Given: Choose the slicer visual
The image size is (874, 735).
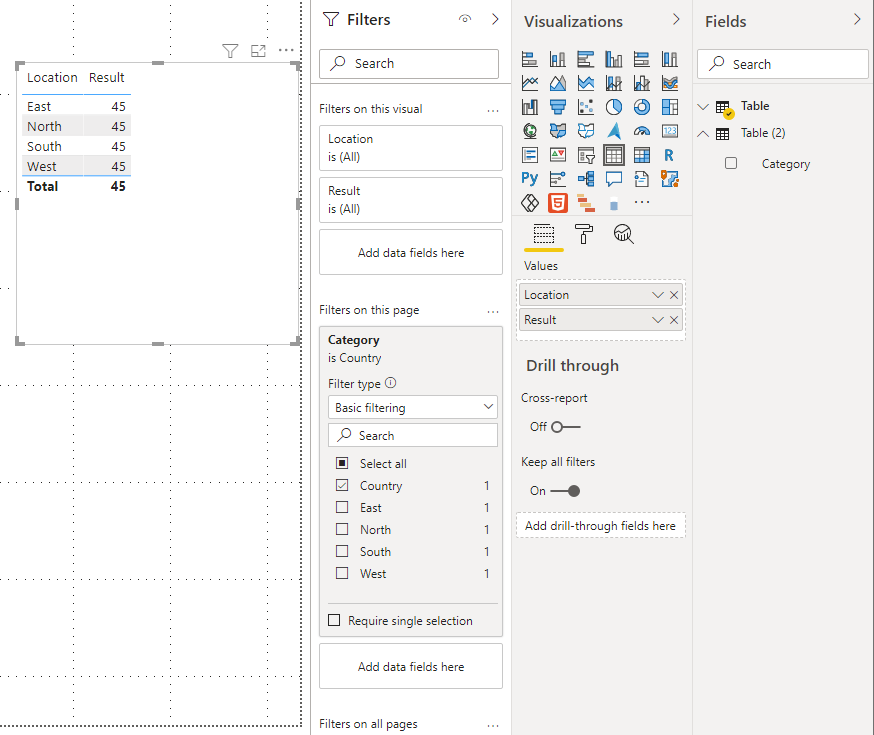Looking at the screenshot, I should [x=586, y=155].
